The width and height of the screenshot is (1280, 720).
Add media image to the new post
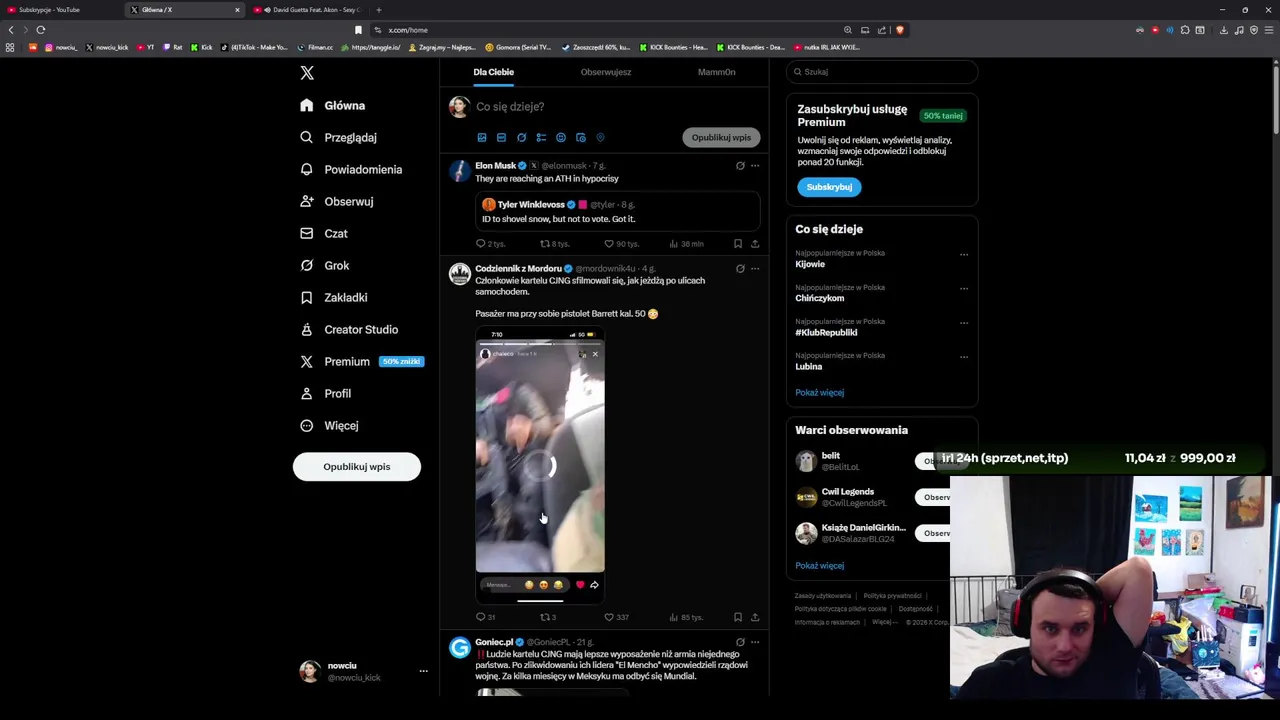(482, 137)
